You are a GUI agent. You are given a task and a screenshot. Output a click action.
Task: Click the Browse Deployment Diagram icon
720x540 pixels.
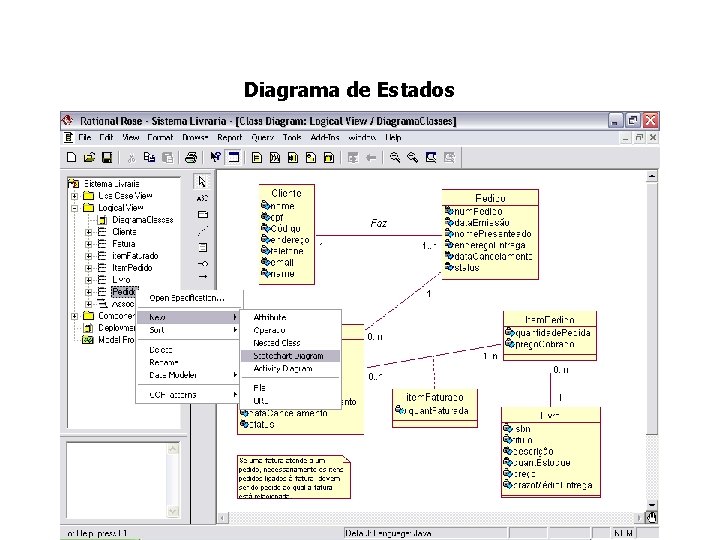tap(329, 158)
